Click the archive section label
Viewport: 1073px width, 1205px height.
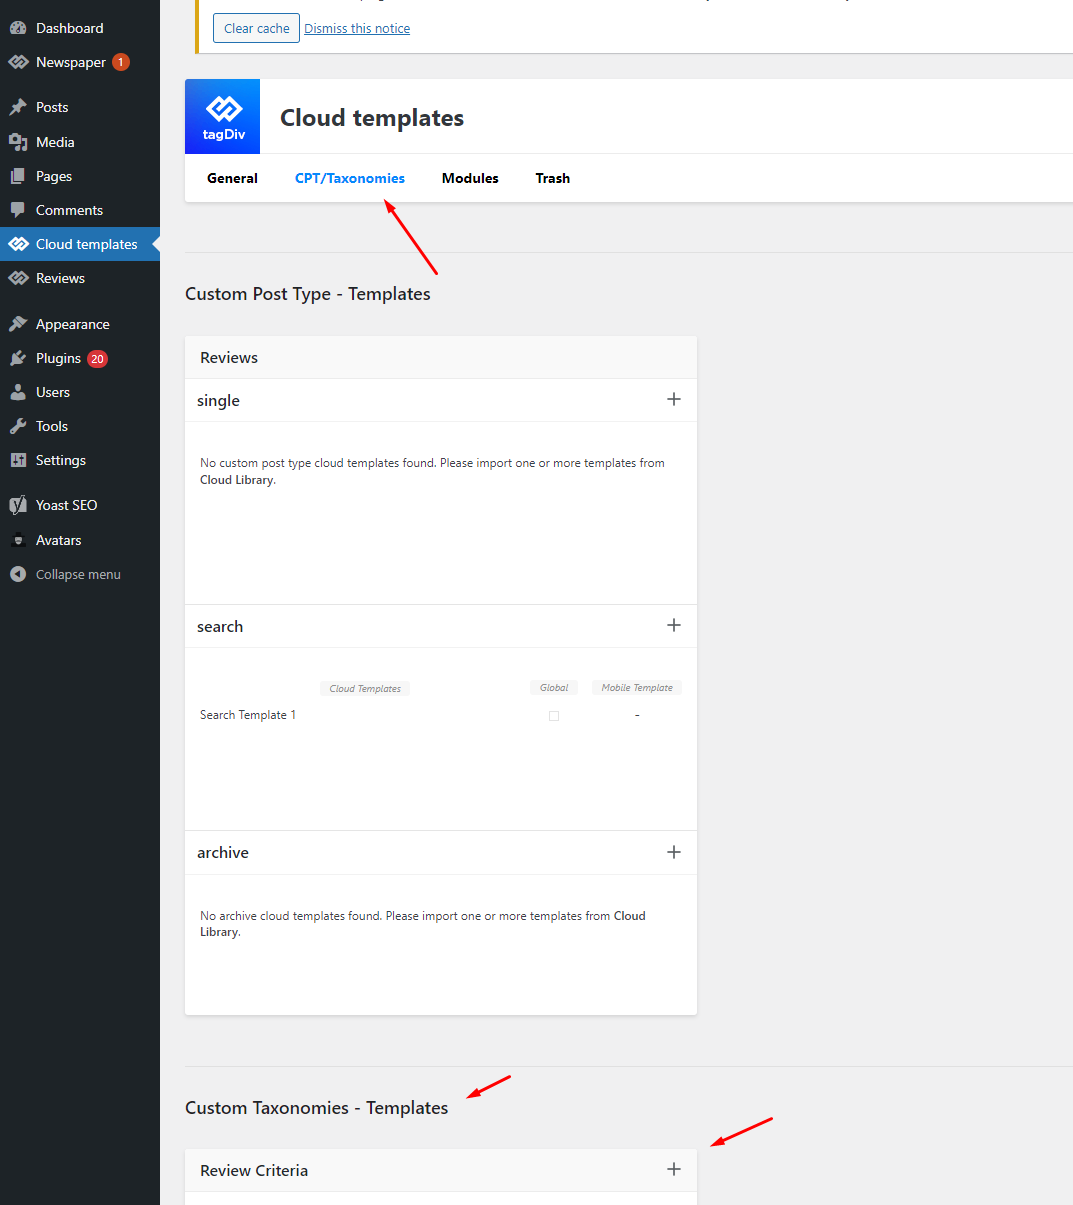(x=223, y=852)
